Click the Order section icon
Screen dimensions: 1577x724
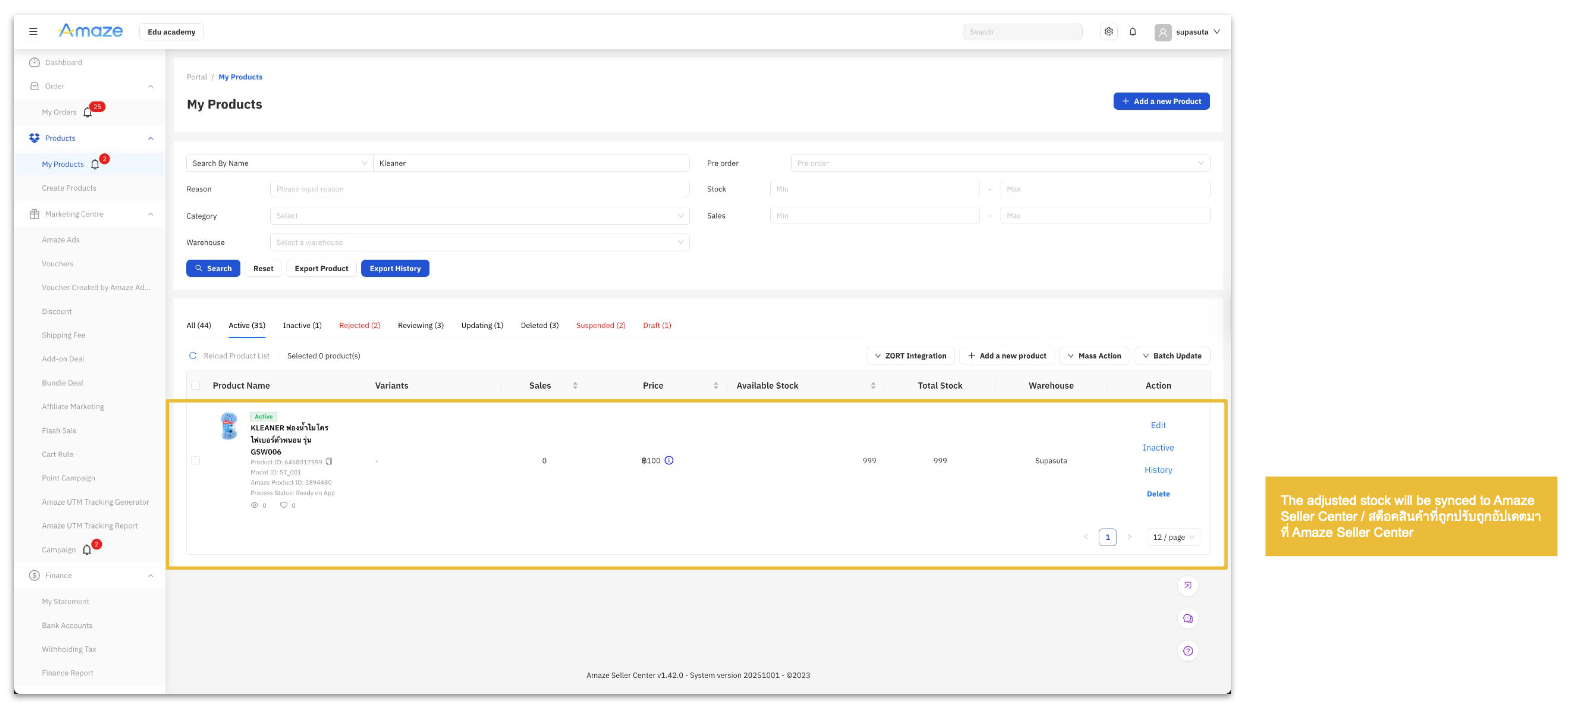[x=34, y=86]
